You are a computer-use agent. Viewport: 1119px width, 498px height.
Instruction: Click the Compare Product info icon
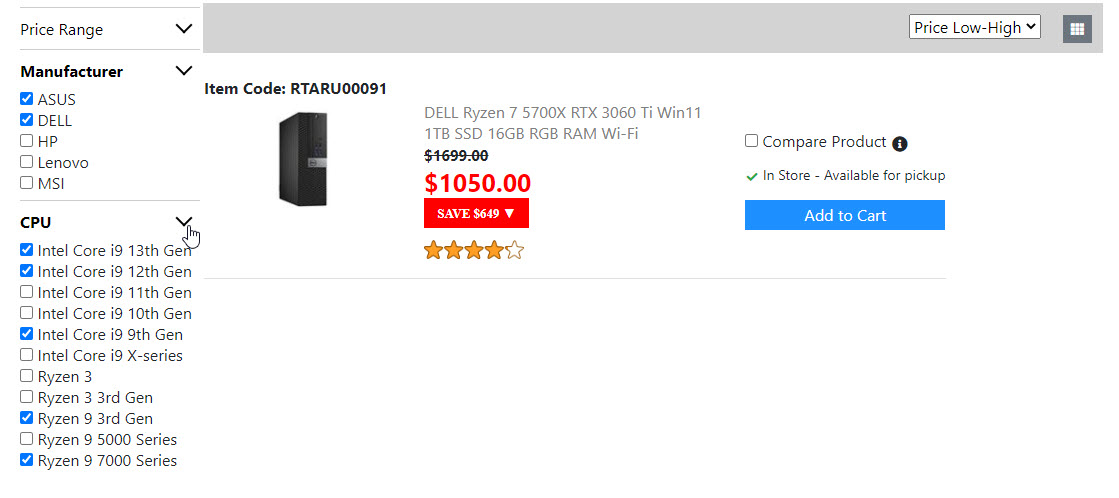pyautogui.click(x=899, y=144)
